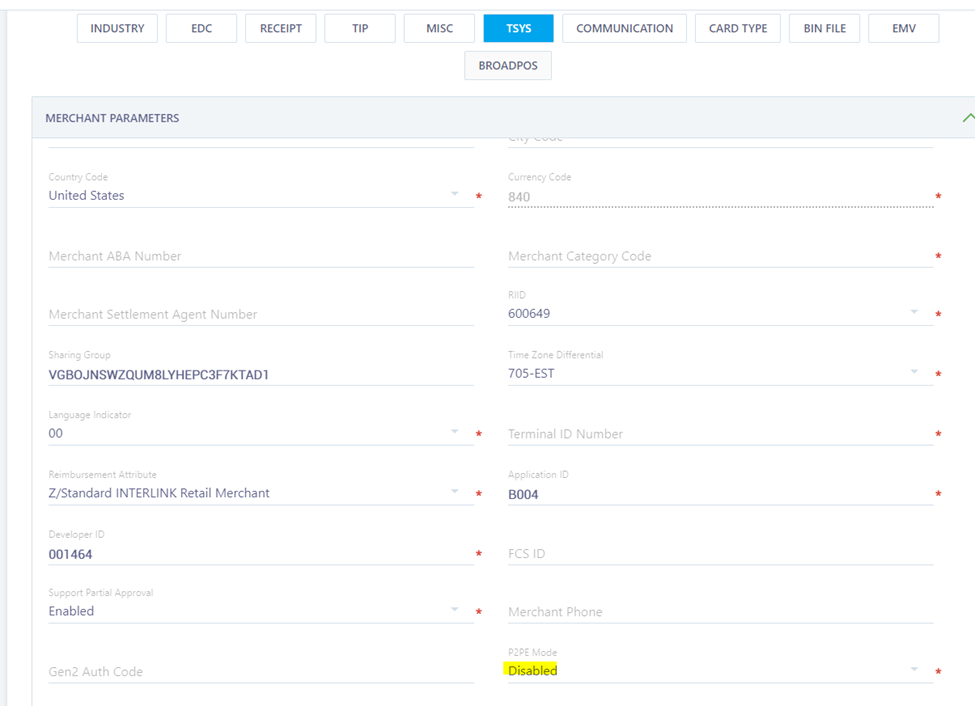Focus the Developer ID field with 001464

pos(261,554)
